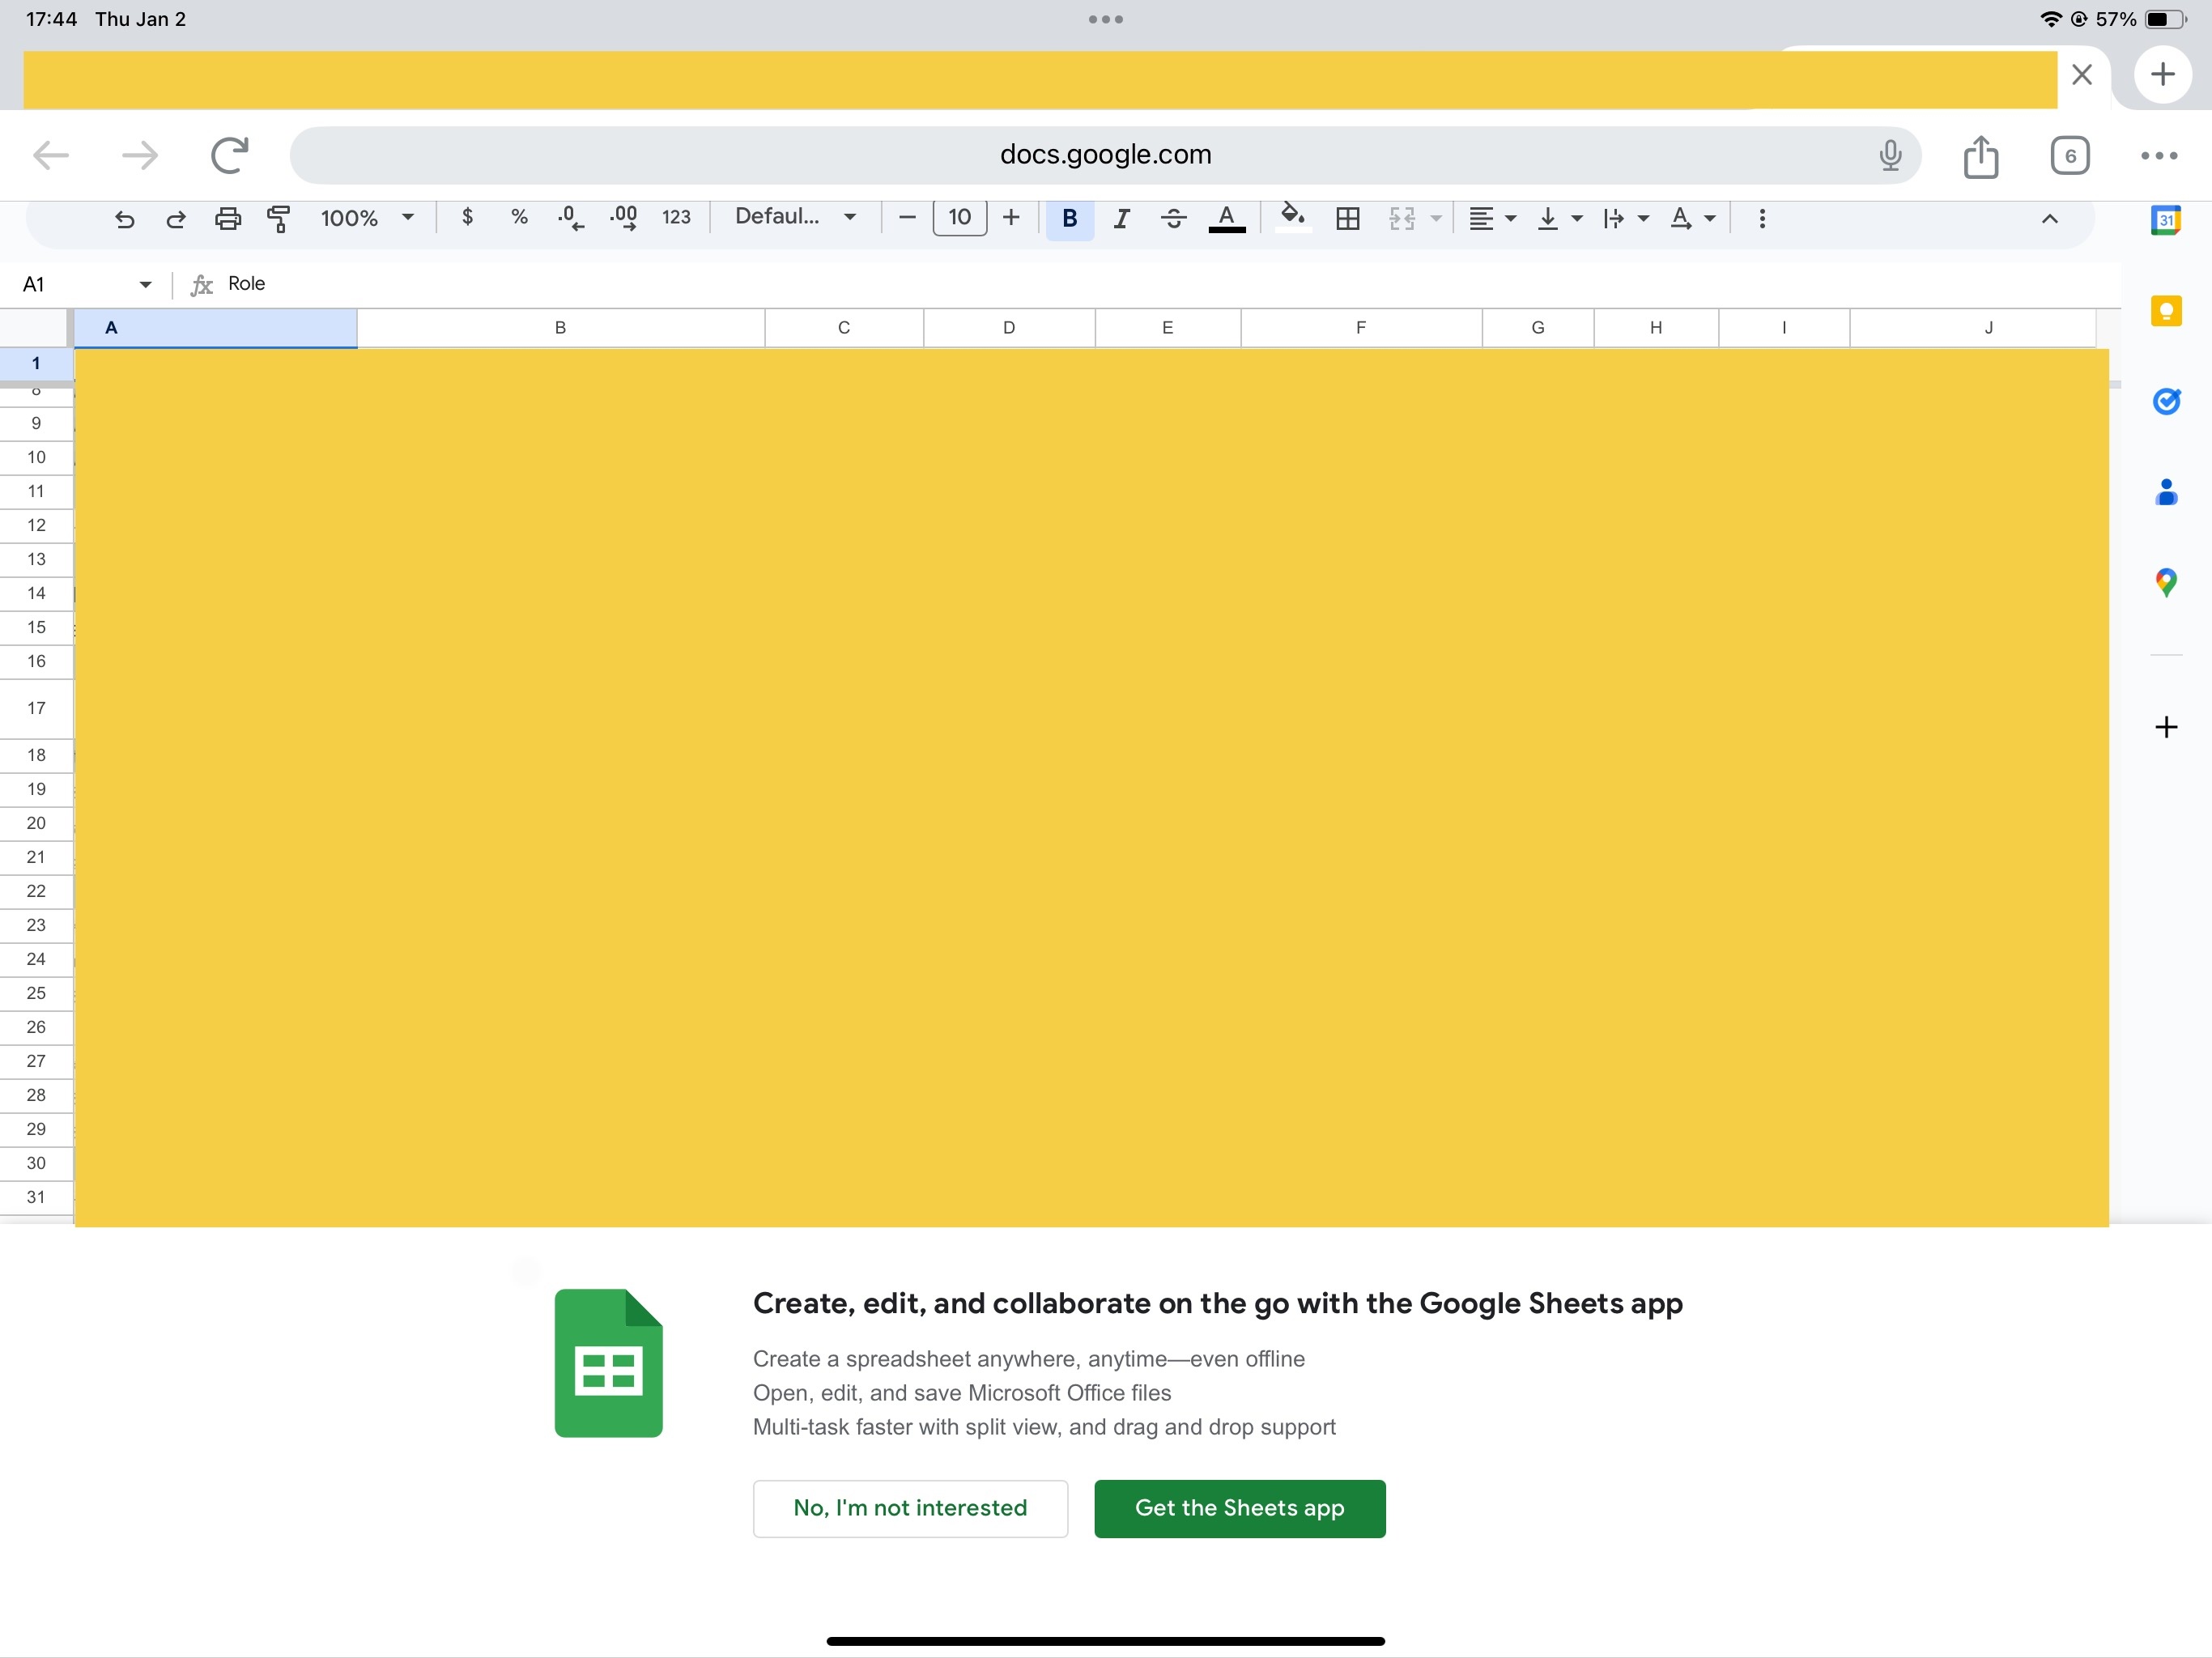Open Google Maps in side panel

click(x=2165, y=582)
